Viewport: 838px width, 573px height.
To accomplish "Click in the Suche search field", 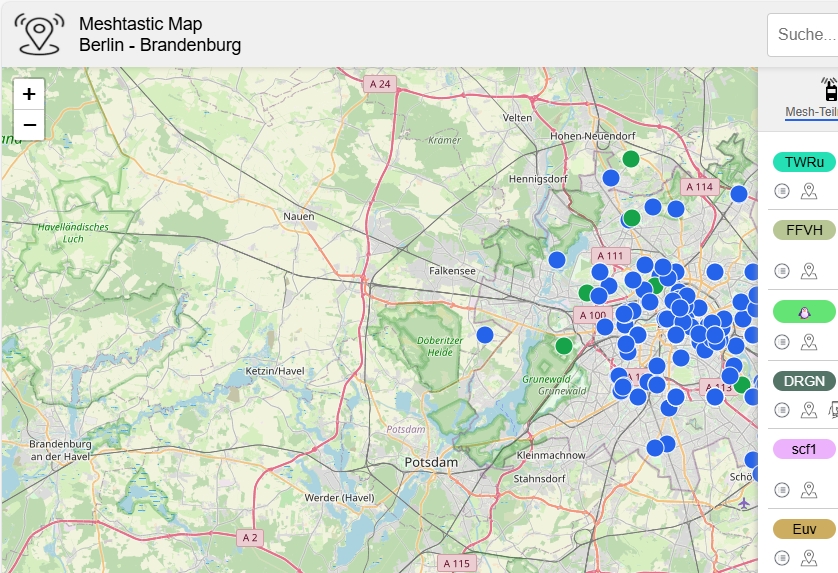I will tap(805, 34).
